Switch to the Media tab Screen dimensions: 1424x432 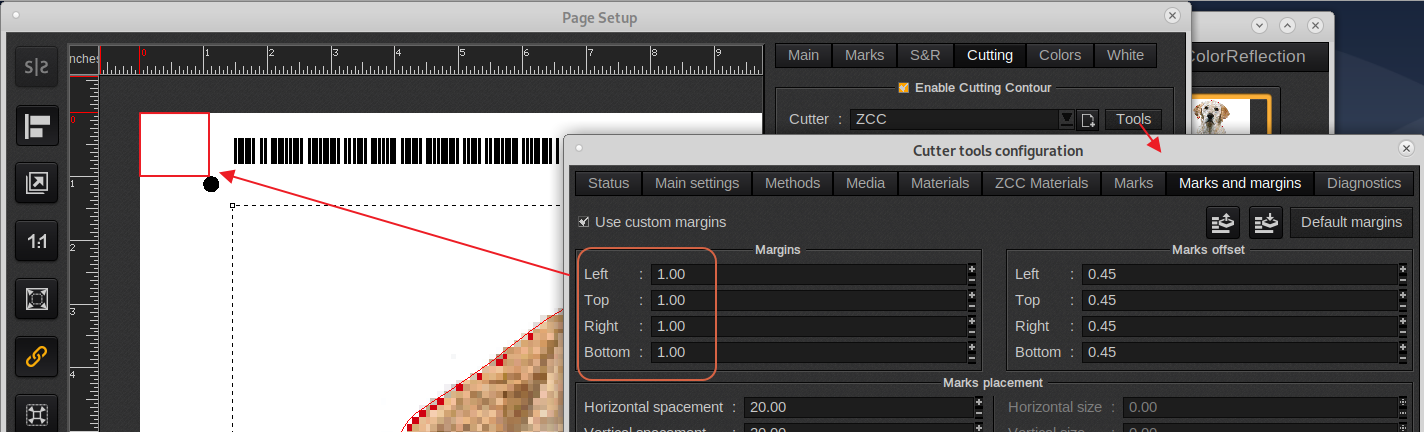[865, 183]
